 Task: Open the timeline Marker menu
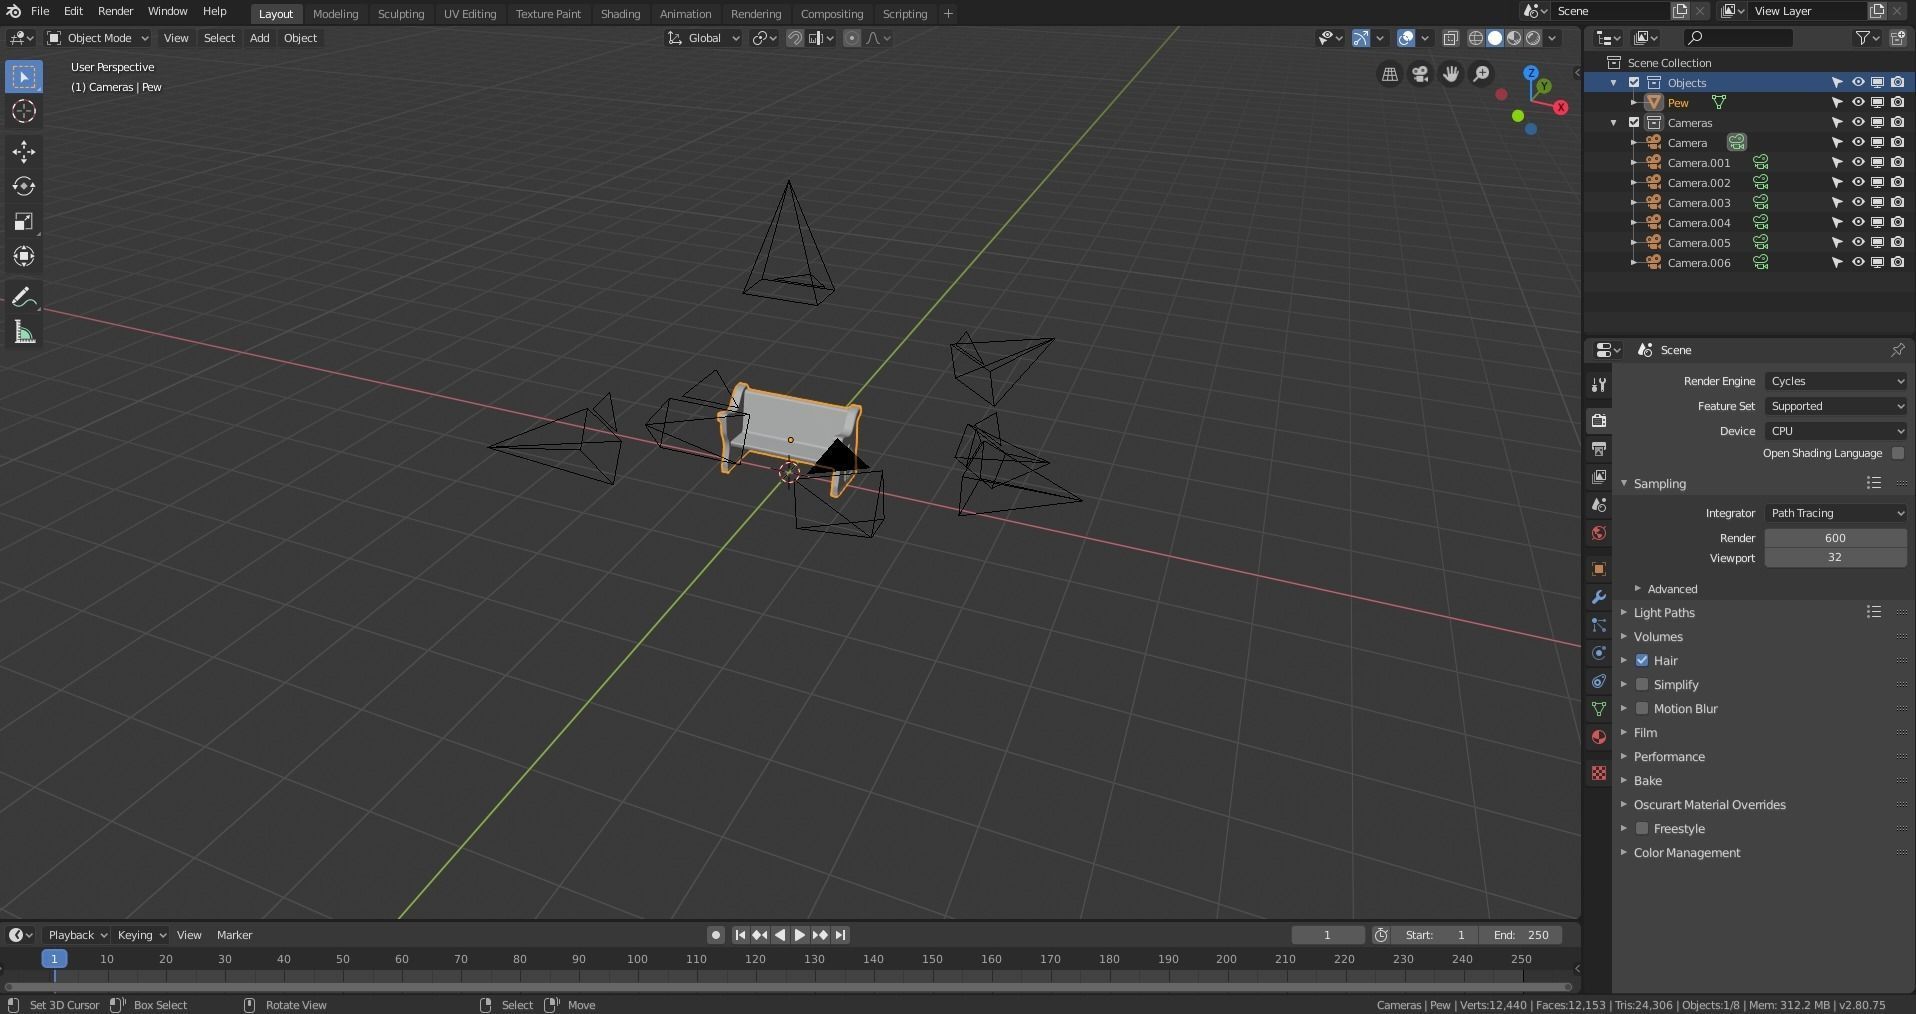pyautogui.click(x=234, y=935)
